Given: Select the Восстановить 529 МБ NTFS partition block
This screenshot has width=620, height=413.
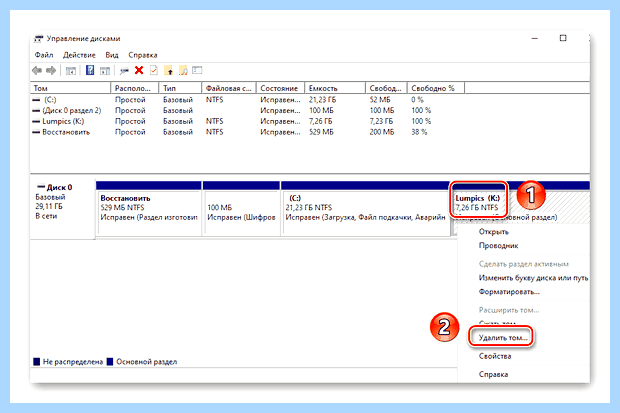Looking at the screenshot, I should pos(149,208).
